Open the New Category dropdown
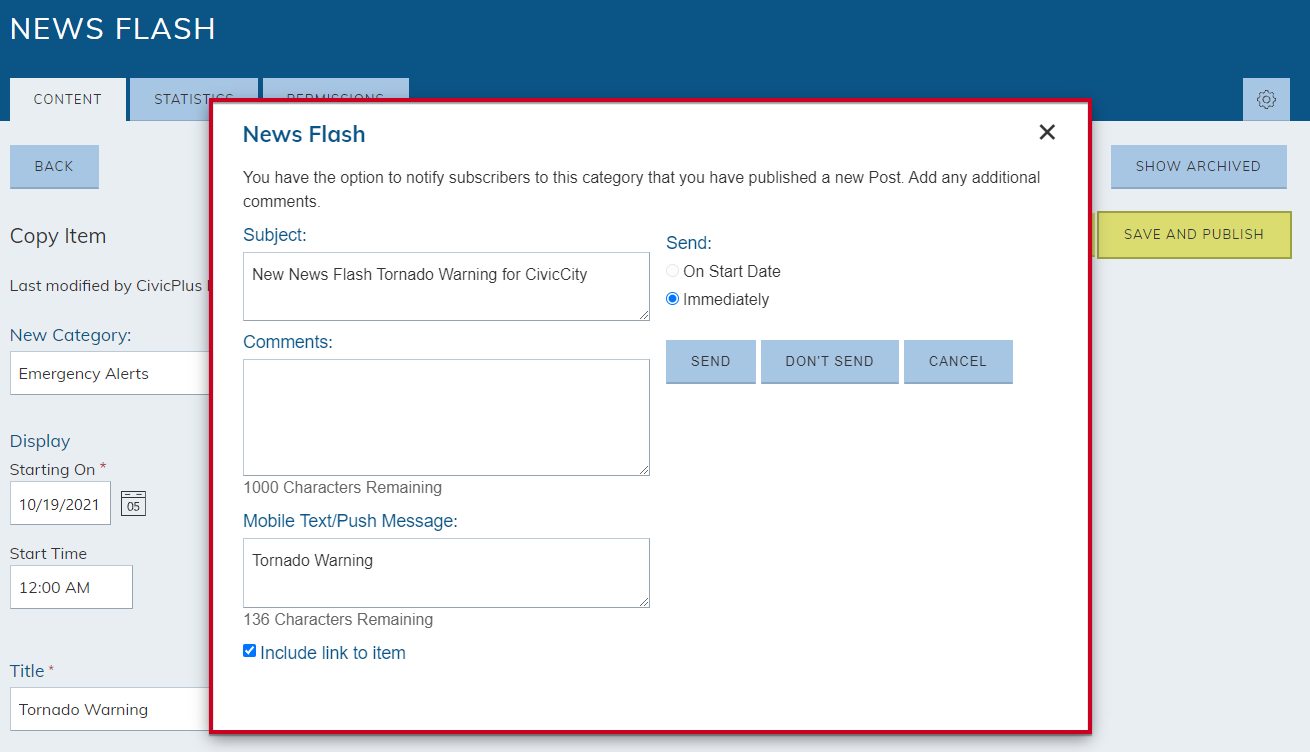The height and width of the screenshot is (752, 1310). point(110,373)
